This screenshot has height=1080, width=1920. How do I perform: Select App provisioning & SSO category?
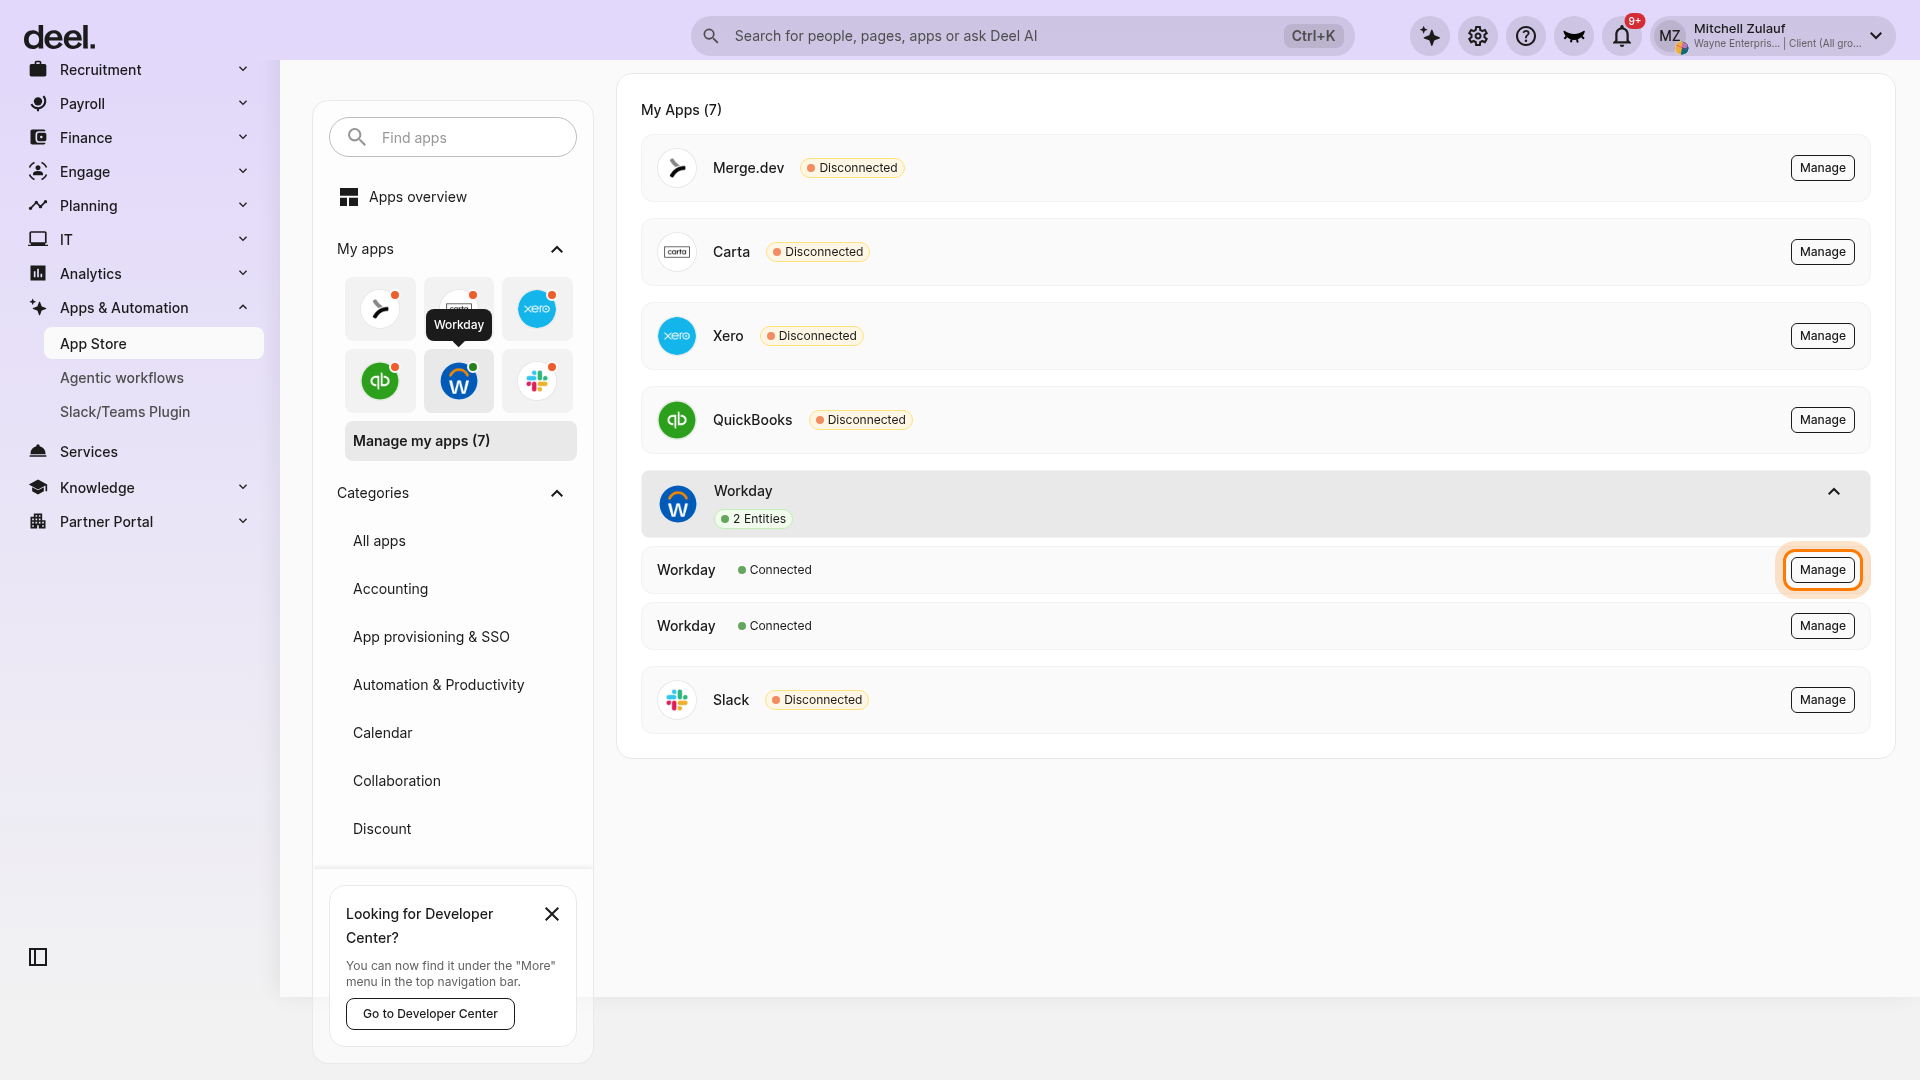(x=431, y=637)
